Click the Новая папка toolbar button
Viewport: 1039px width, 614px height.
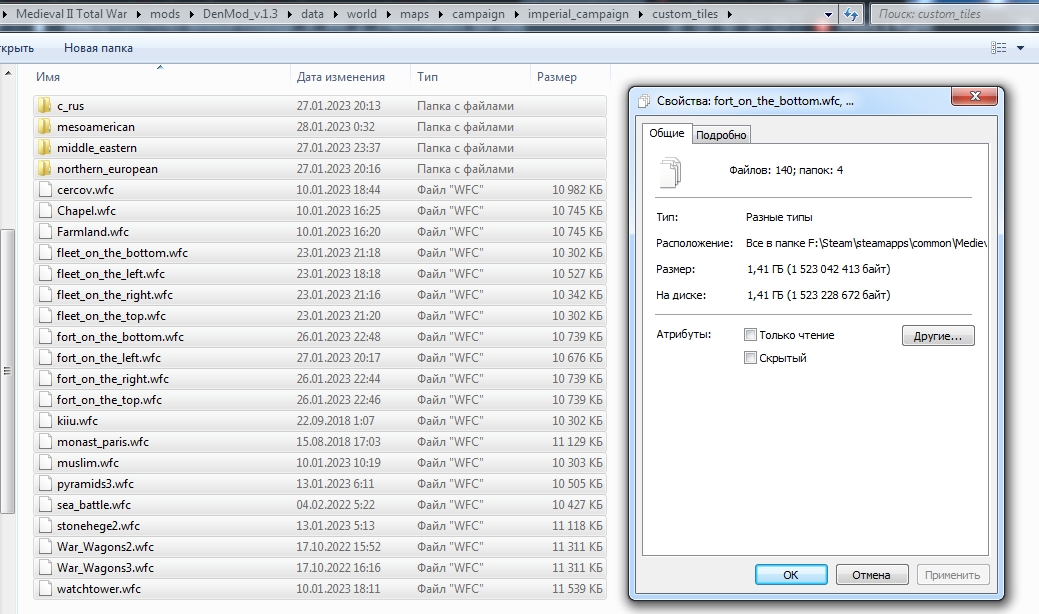[98, 48]
